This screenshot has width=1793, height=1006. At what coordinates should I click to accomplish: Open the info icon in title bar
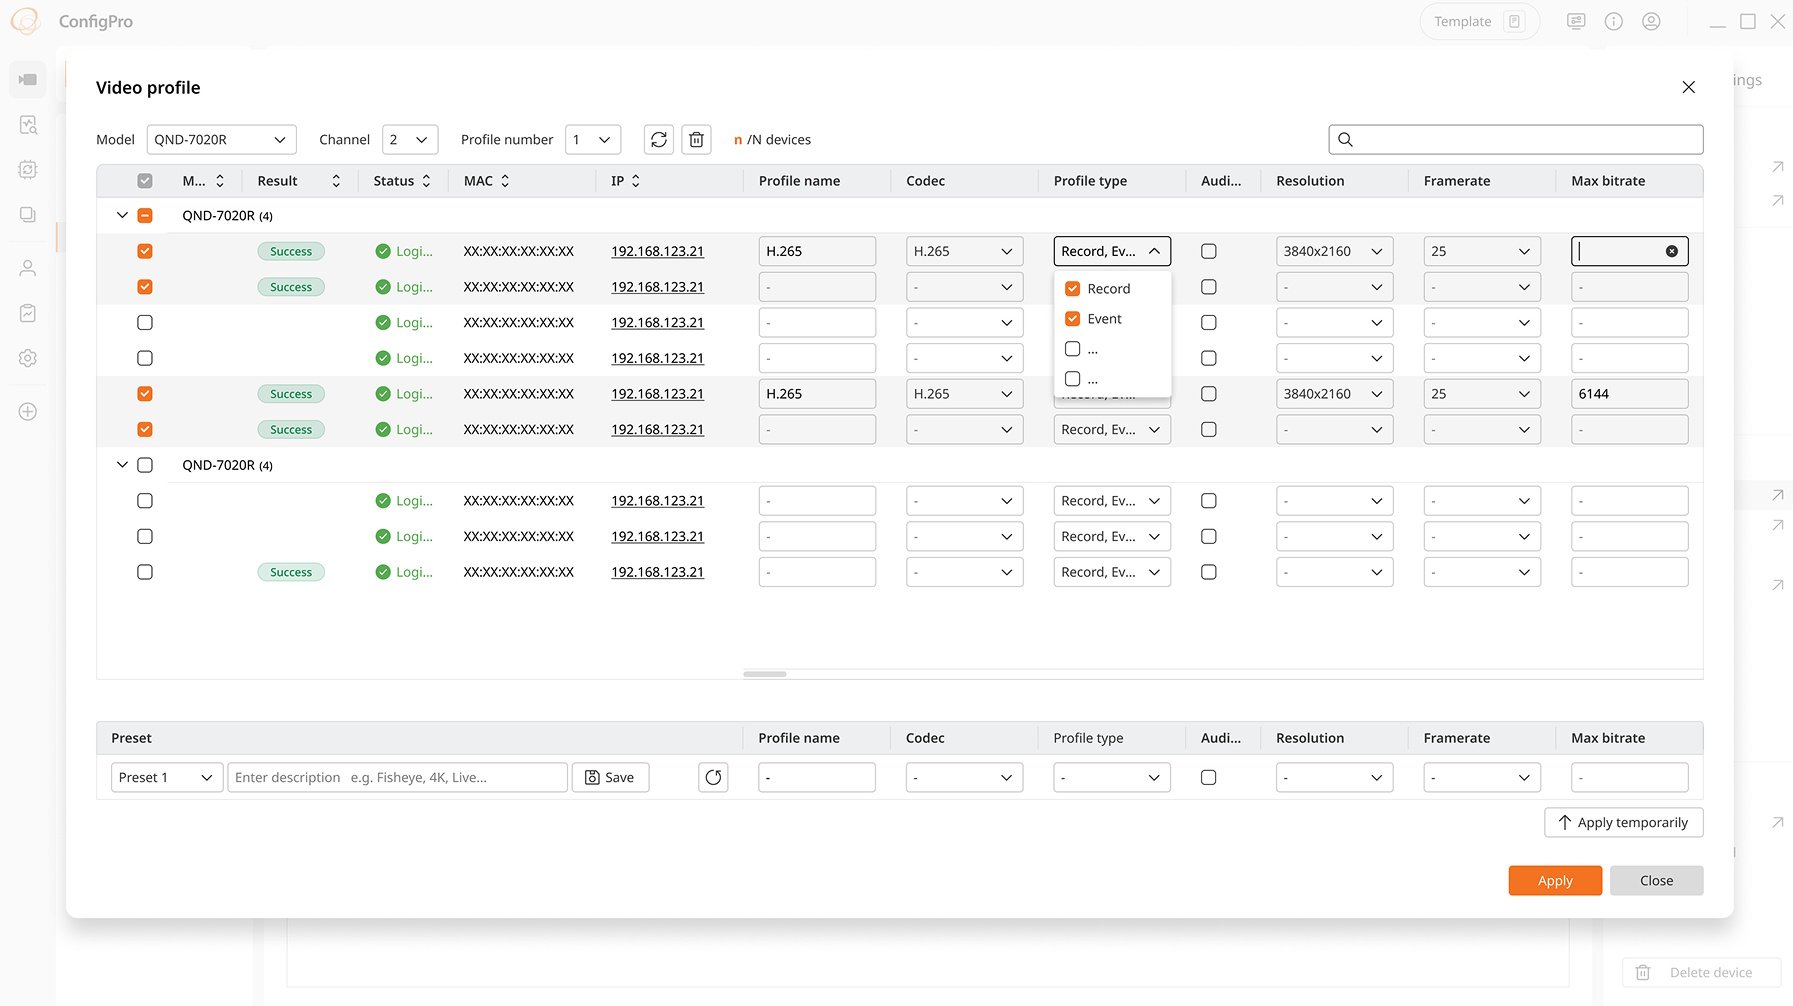[x=1613, y=22]
